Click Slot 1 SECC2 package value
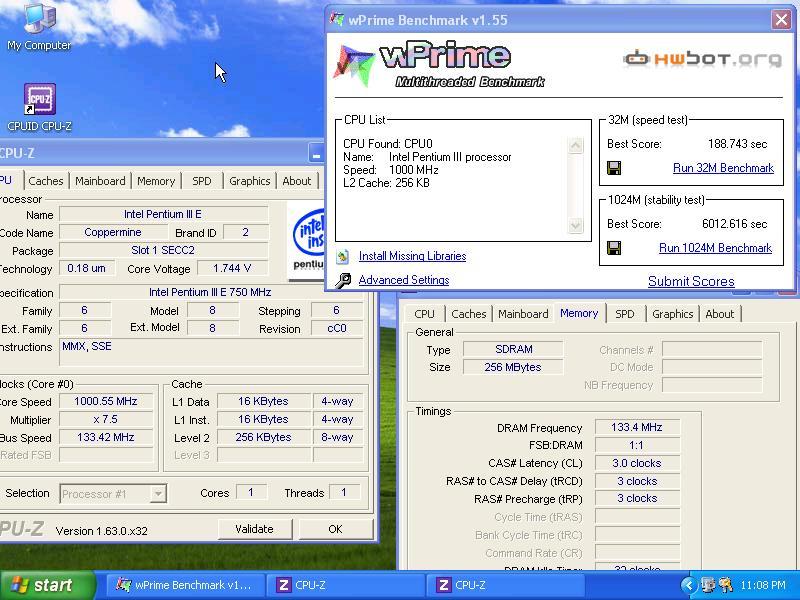 (163, 250)
